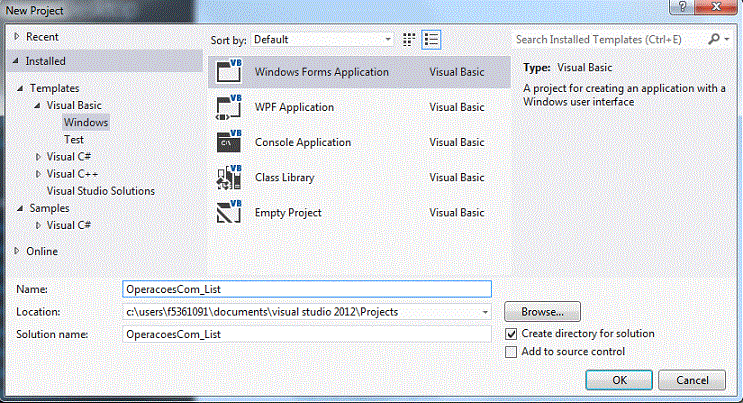
Task: Click the Browse... button
Action: click(542, 312)
